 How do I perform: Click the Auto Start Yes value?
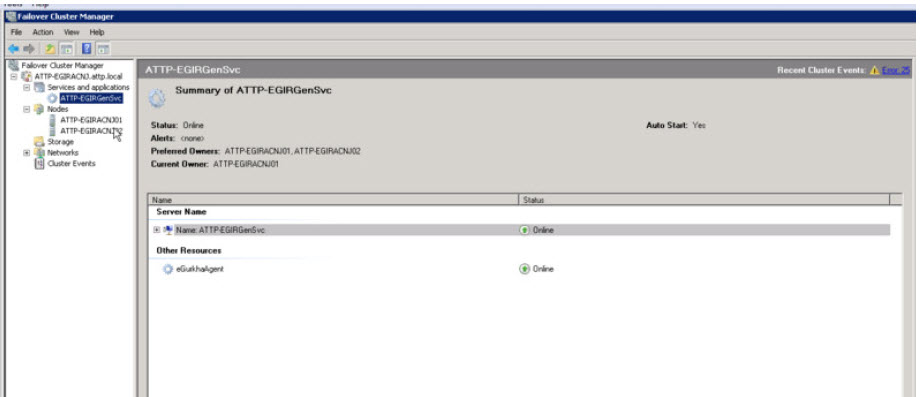[699, 125]
